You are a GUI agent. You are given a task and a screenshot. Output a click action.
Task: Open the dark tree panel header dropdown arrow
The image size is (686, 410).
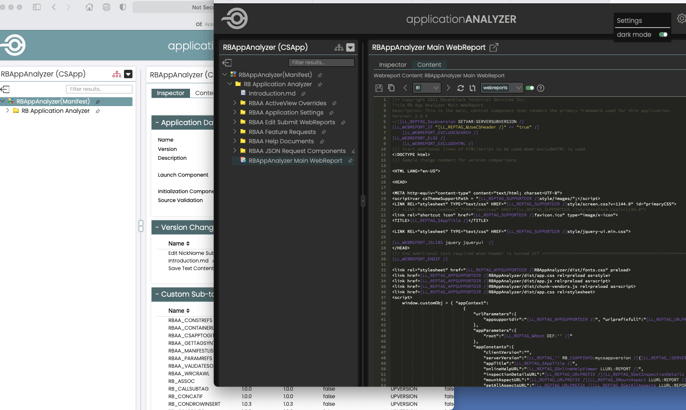click(x=350, y=47)
